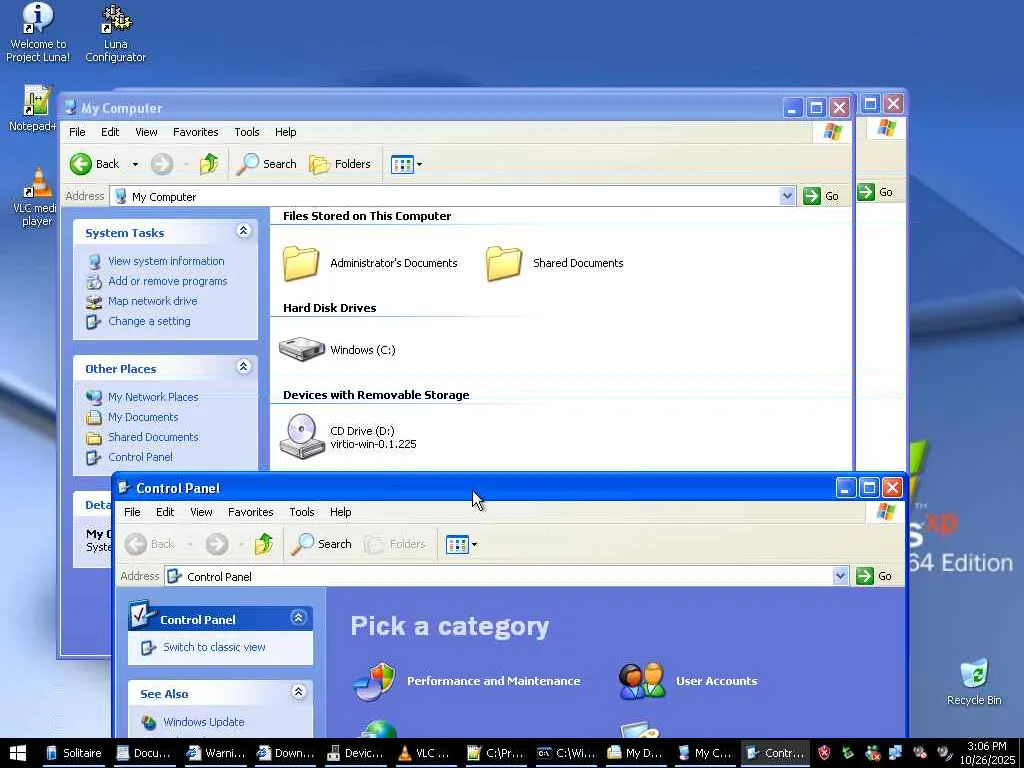Switch to the VLC taskbar button
Viewport: 1024px width, 768px height.
pos(424,753)
